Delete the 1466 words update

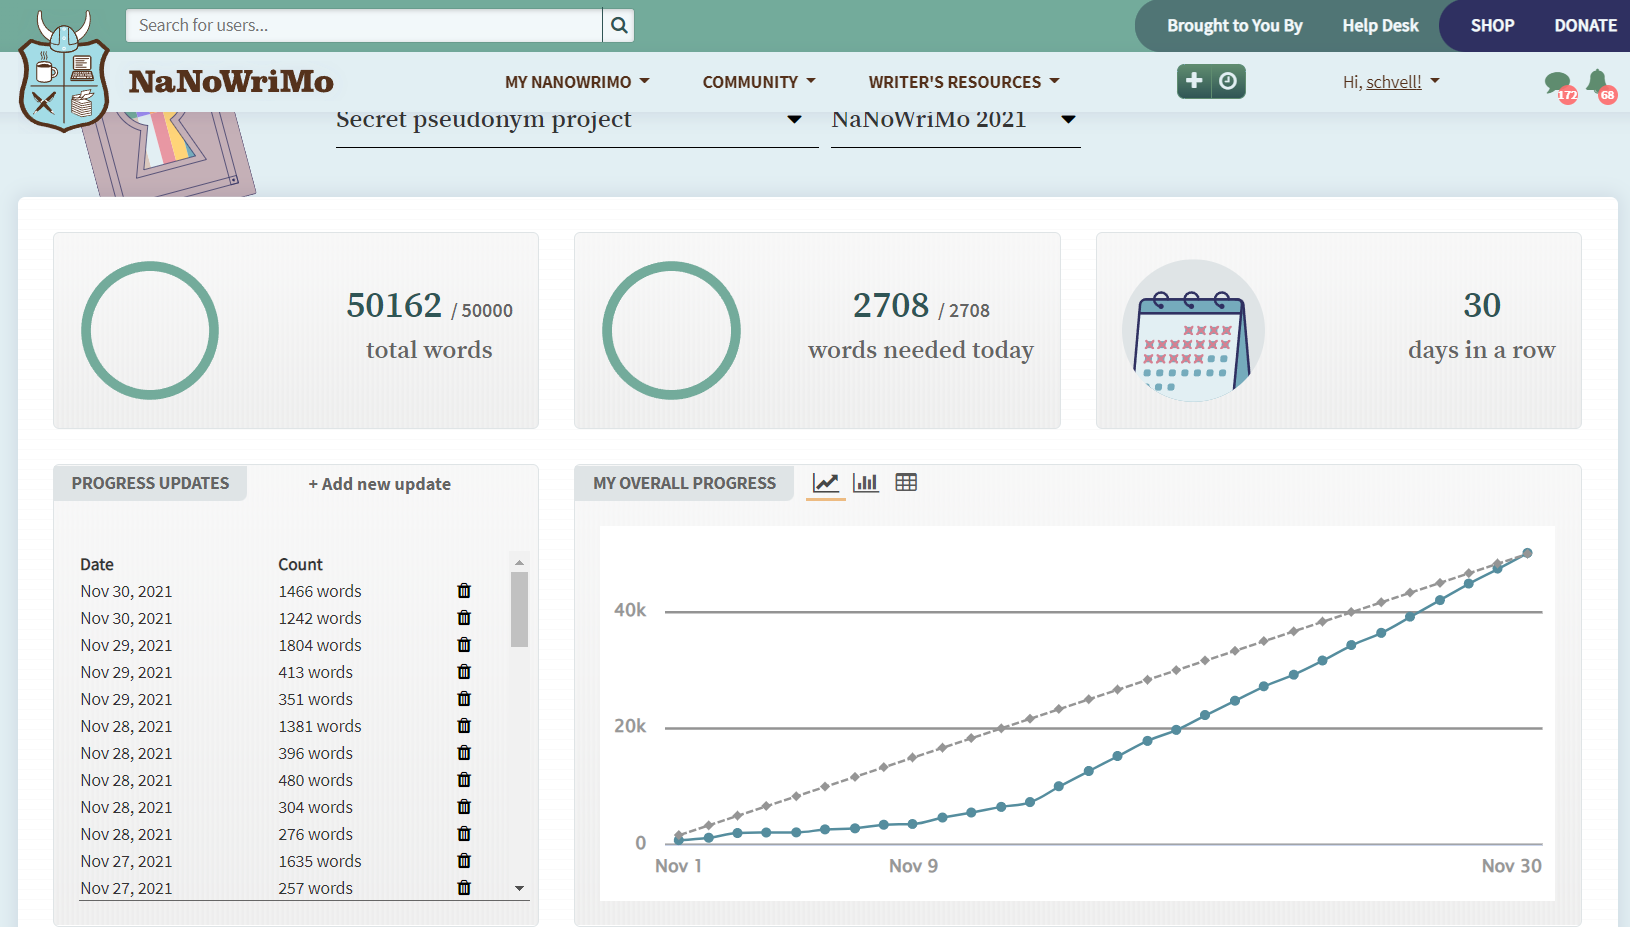click(x=464, y=591)
